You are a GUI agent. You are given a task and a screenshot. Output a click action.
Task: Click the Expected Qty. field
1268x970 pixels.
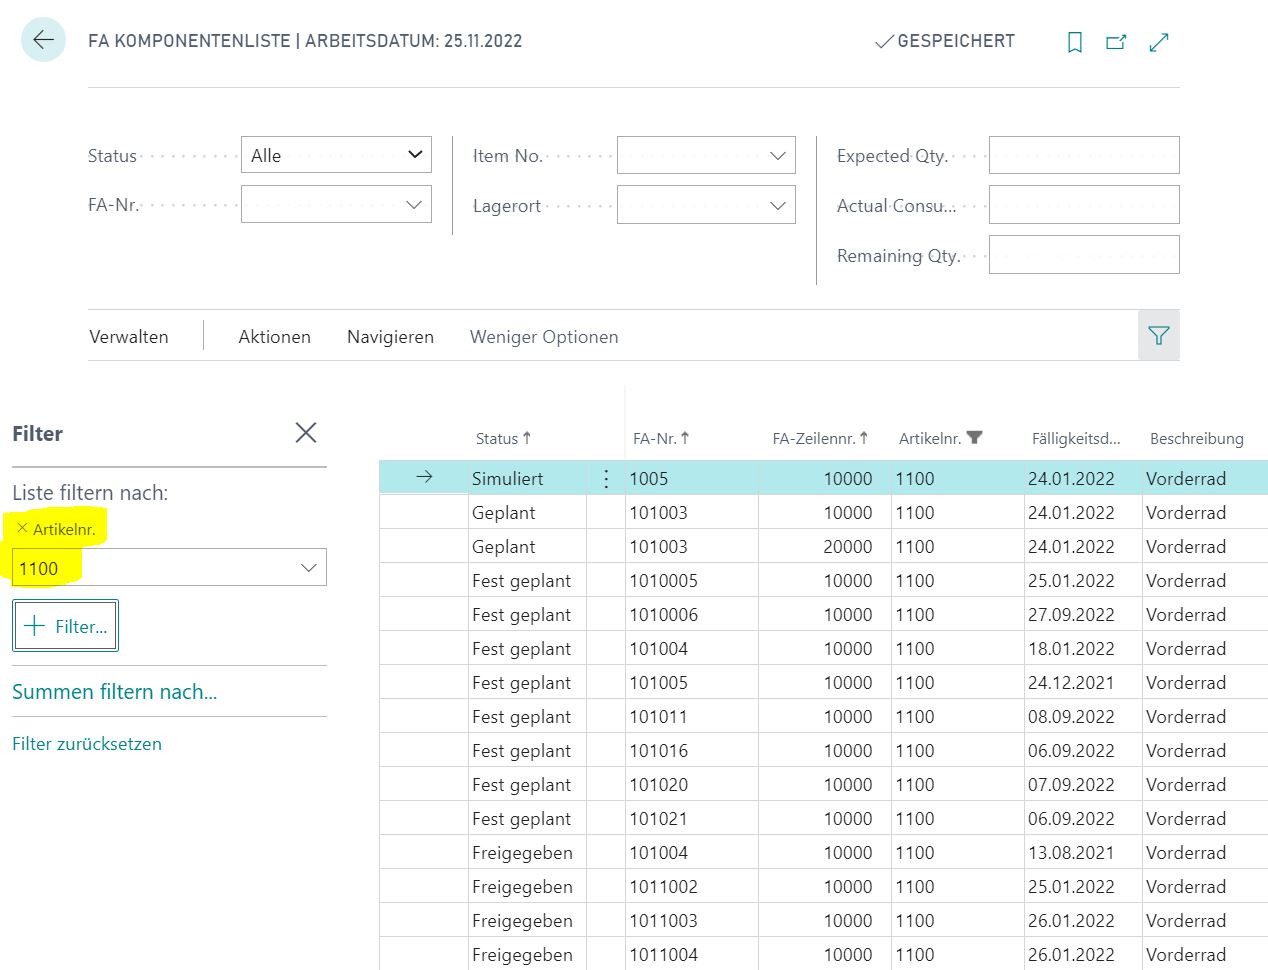(x=1084, y=155)
